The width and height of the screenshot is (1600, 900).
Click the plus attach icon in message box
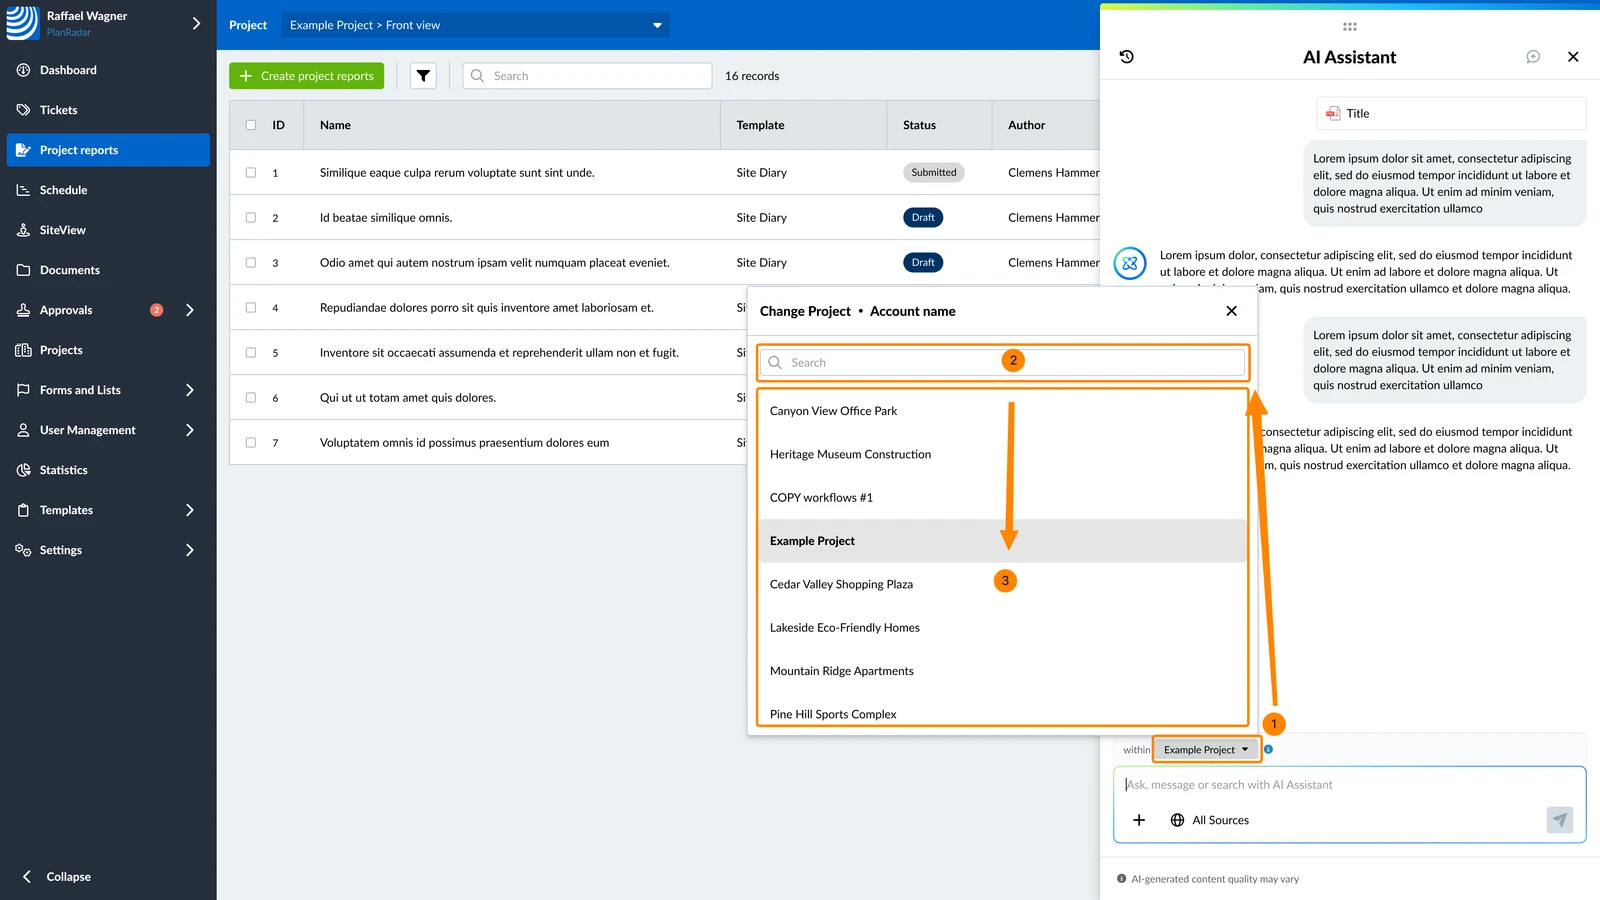pyautogui.click(x=1139, y=820)
